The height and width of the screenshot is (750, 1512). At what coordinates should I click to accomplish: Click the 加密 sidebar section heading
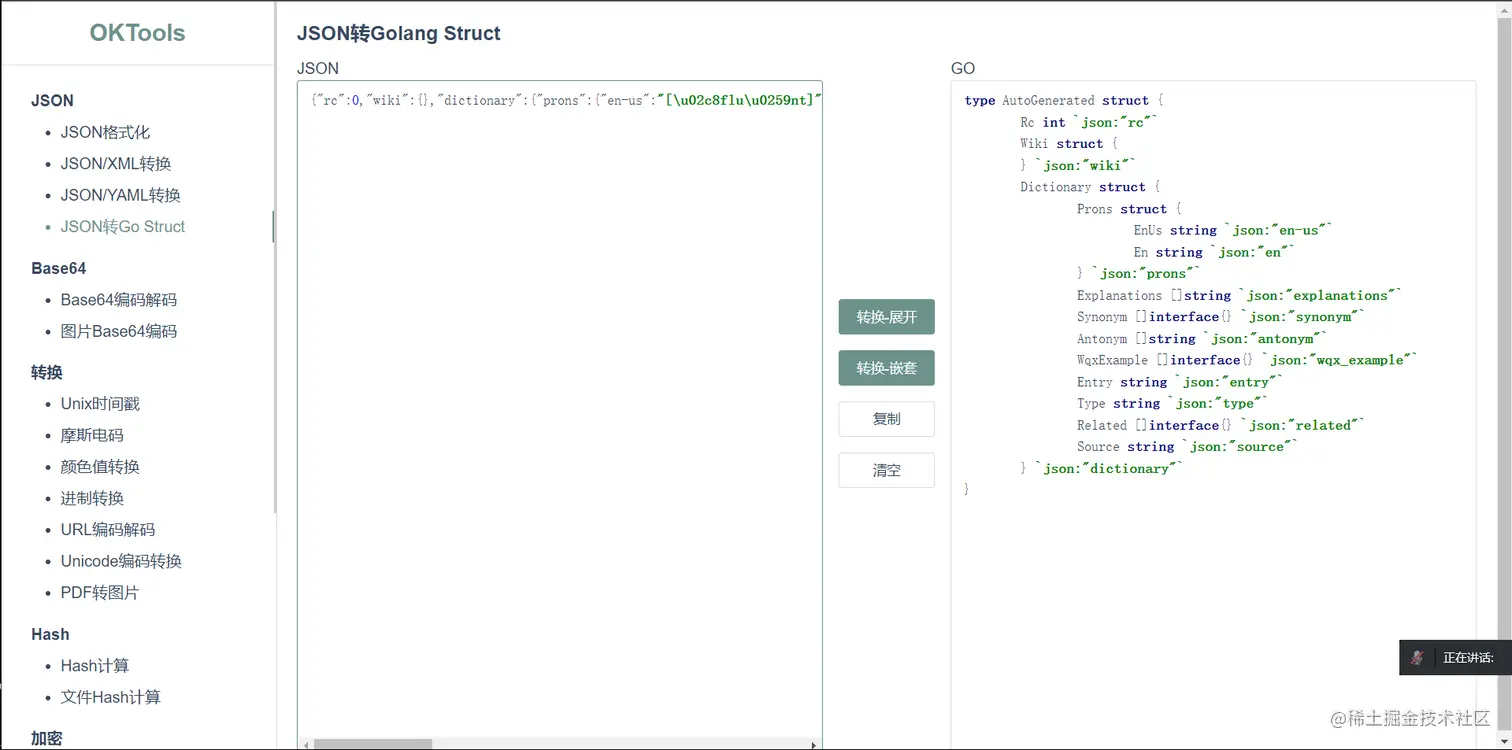pos(47,738)
